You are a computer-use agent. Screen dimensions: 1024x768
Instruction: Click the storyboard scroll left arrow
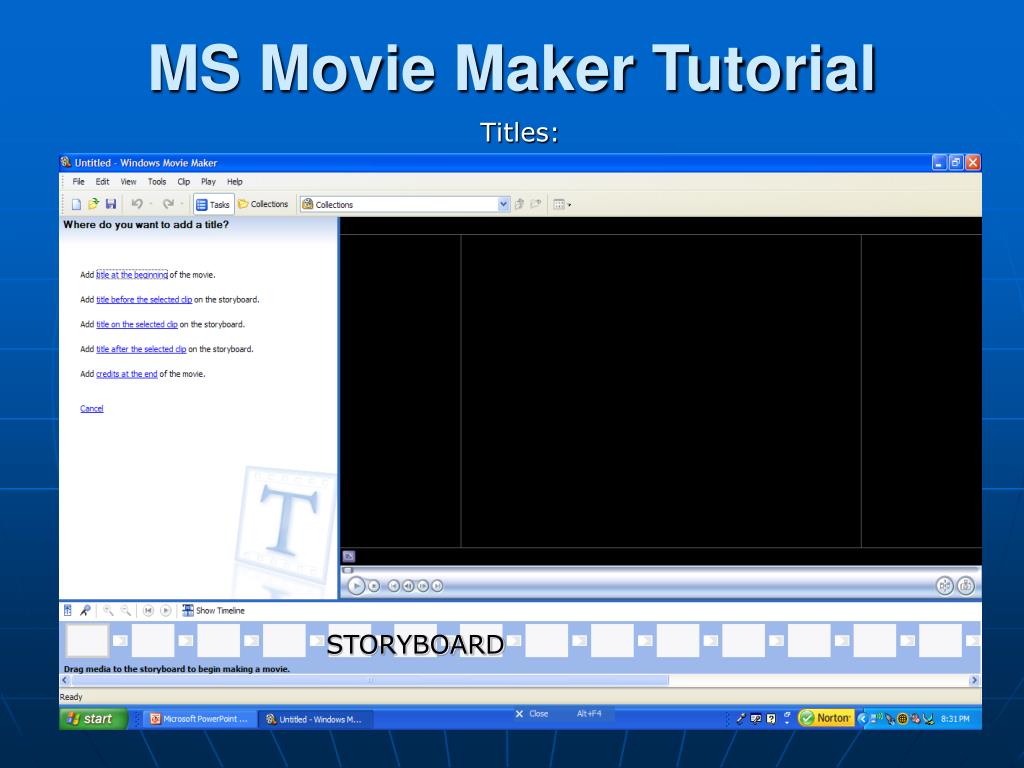tap(65, 680)
